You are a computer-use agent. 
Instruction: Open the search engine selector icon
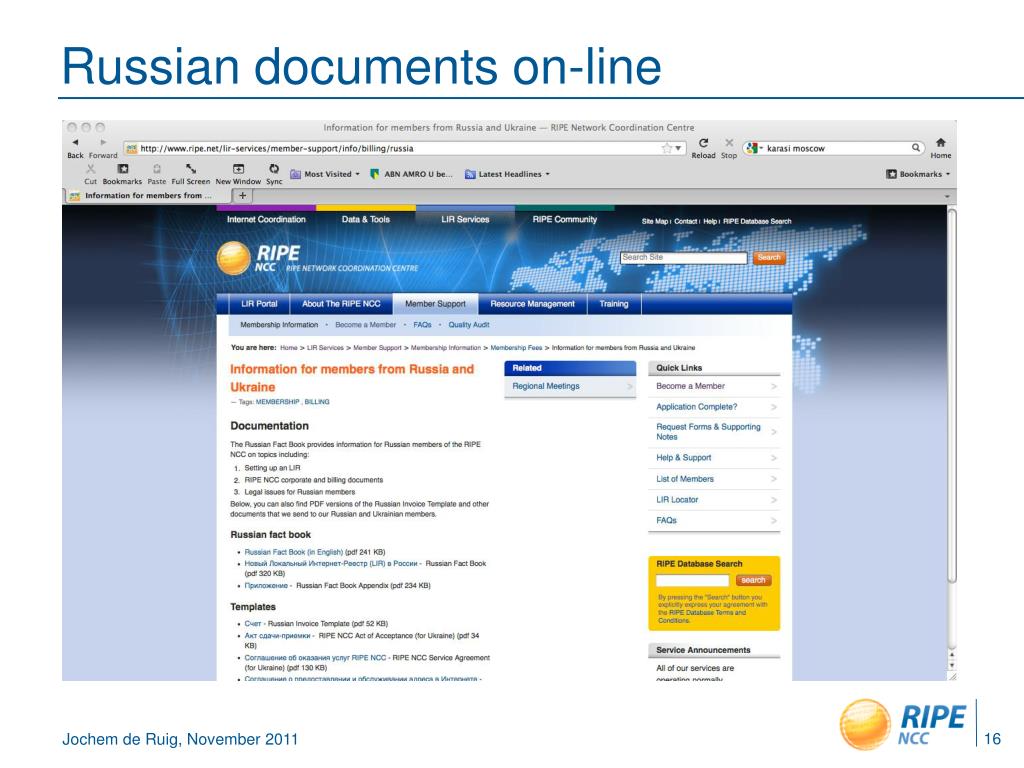click(754, 148)
